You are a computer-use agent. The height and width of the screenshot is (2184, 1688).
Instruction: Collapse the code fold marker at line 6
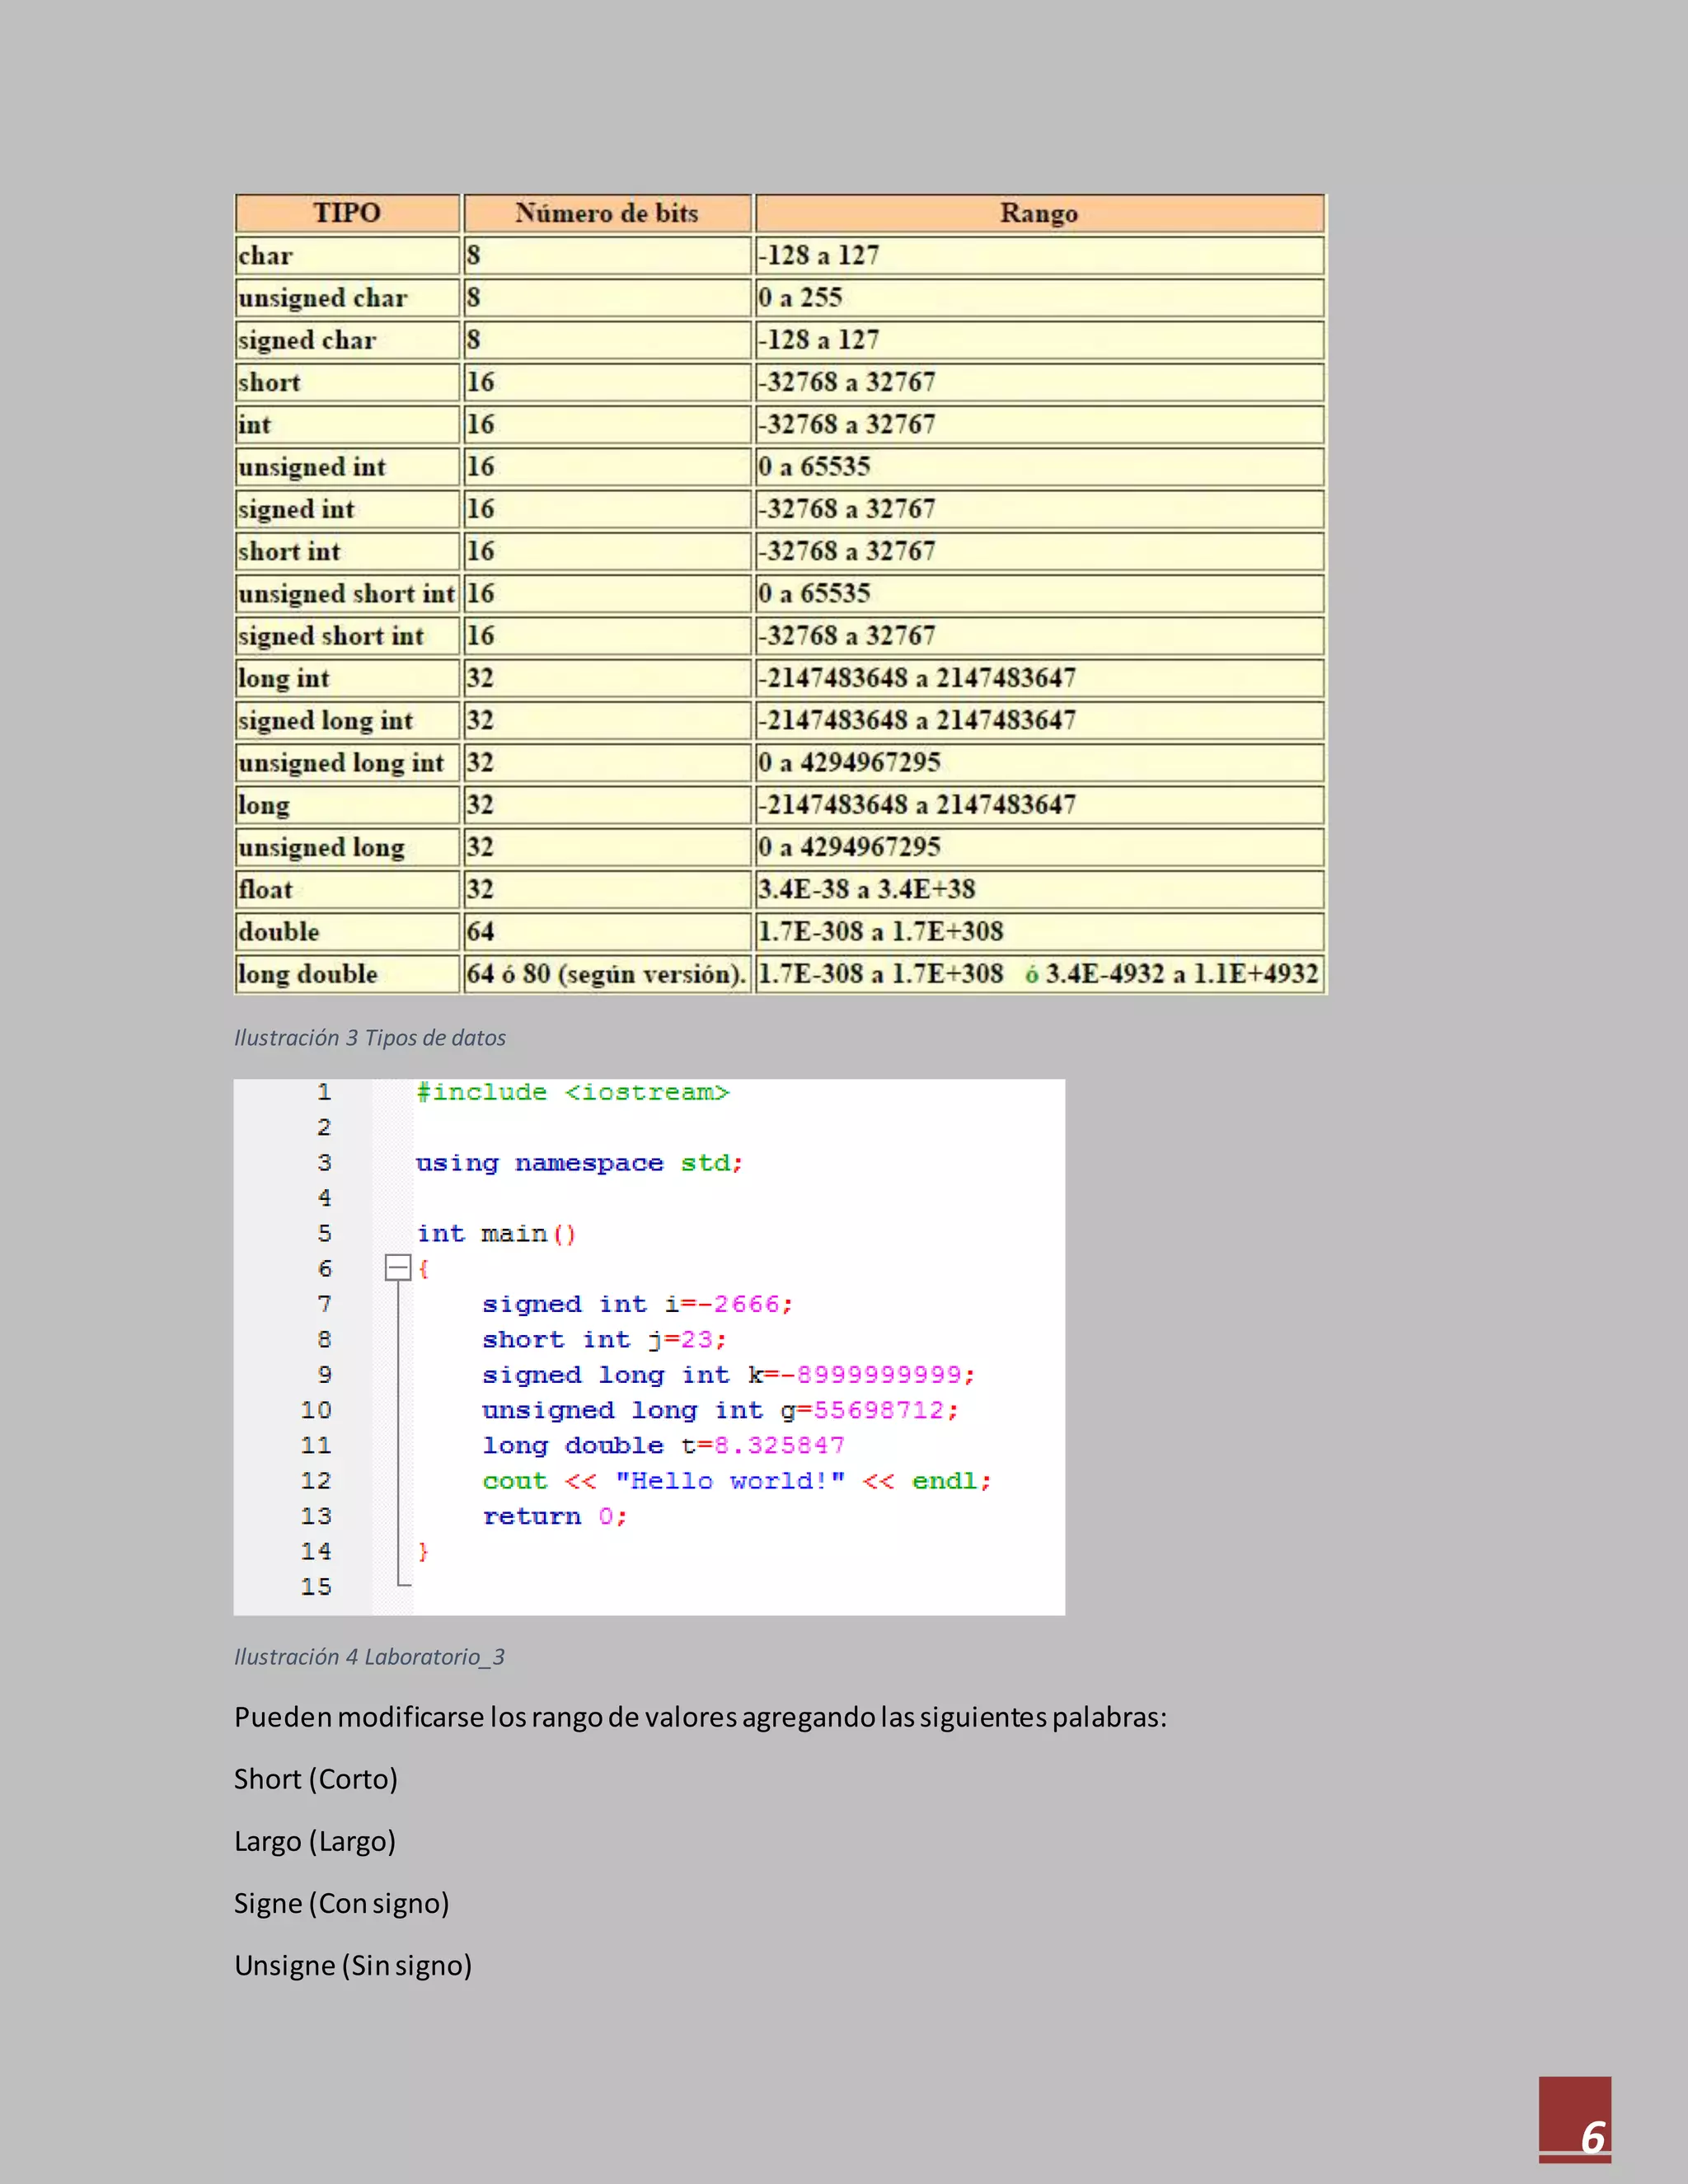398,1268
